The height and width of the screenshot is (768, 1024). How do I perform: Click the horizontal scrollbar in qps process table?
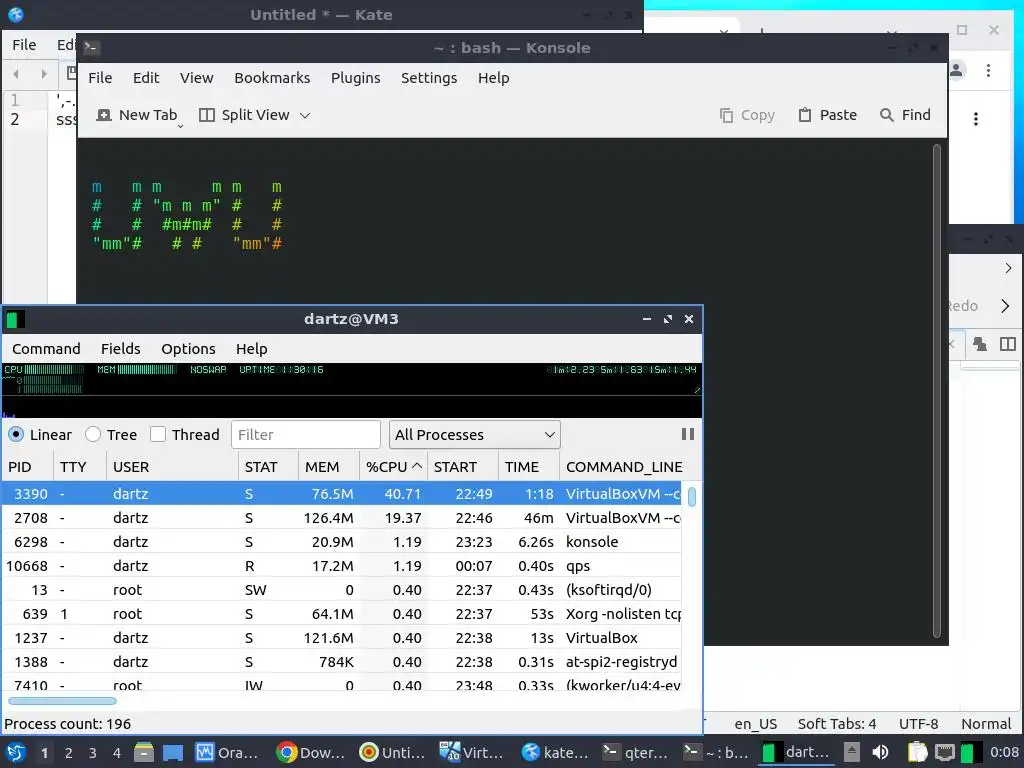pos(63,701)
